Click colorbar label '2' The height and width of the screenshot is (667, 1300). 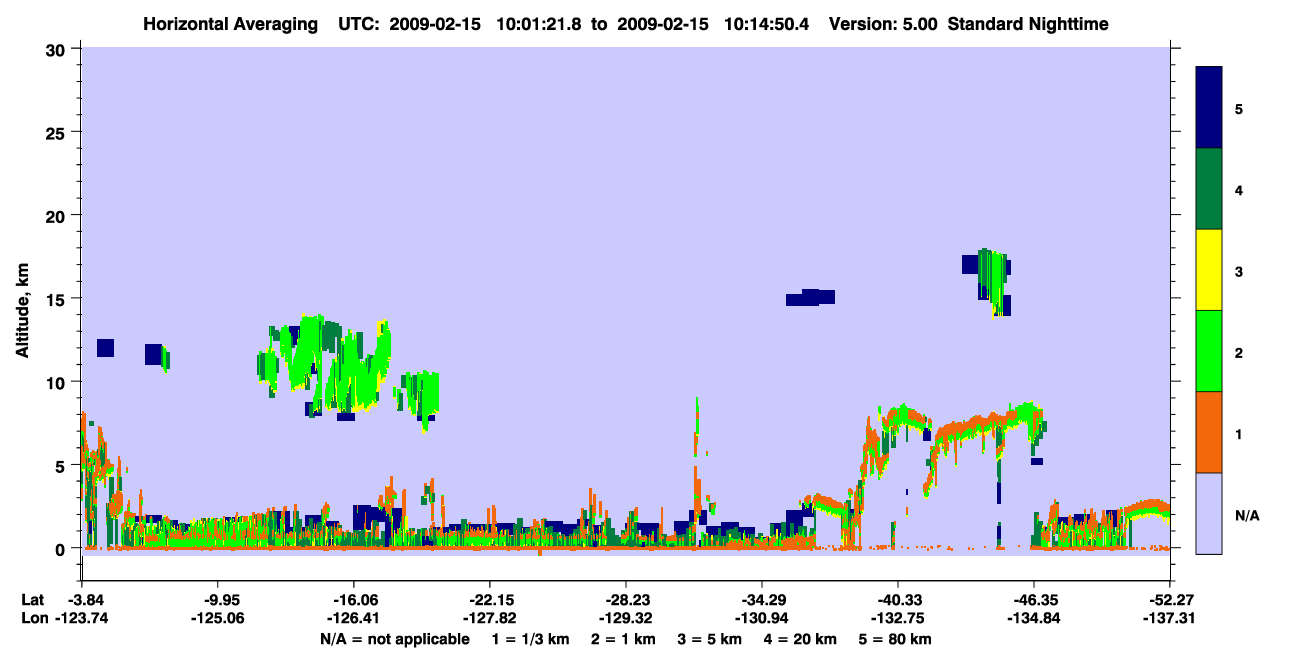pyautogui.click(x=1239, y=352)
